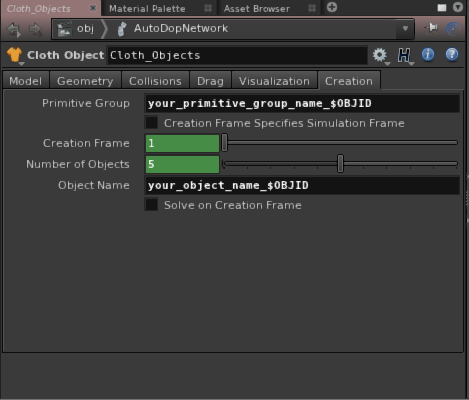Image resolution: width=469 pixels, height=400 pixels.
Task: Click the Creation Frame value field
Action: (x=182, y=143)
